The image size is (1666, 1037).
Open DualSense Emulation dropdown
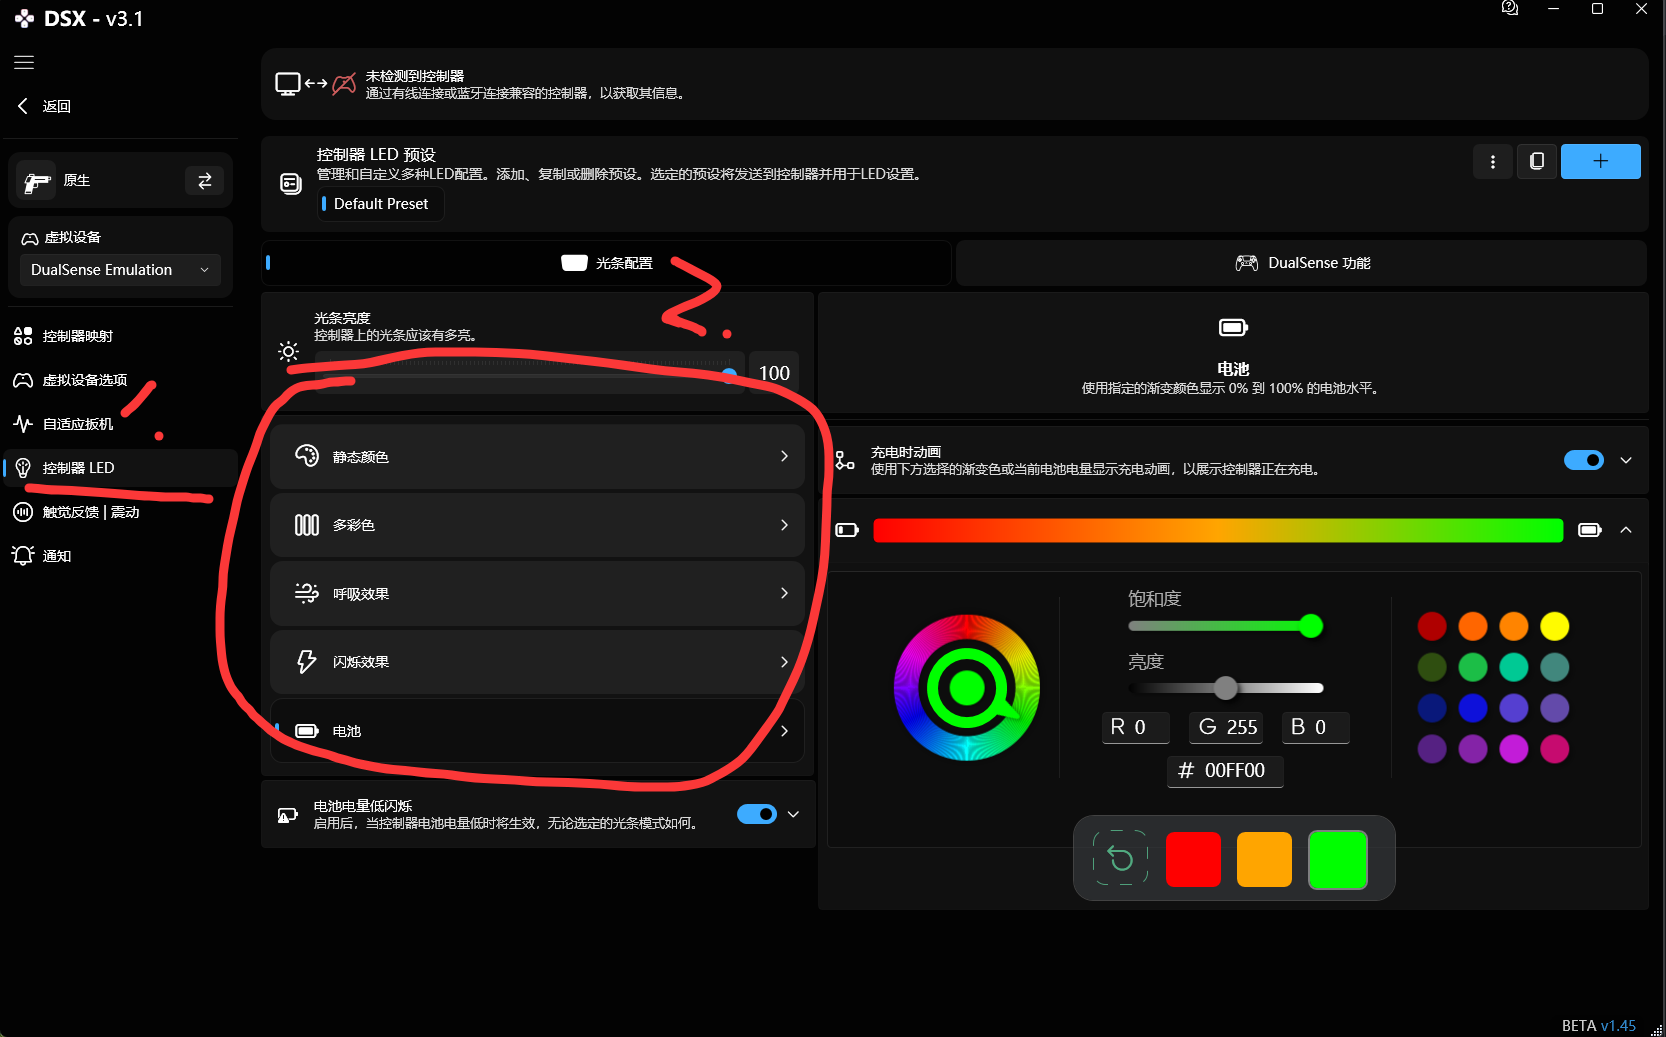[x=120, y=270]
